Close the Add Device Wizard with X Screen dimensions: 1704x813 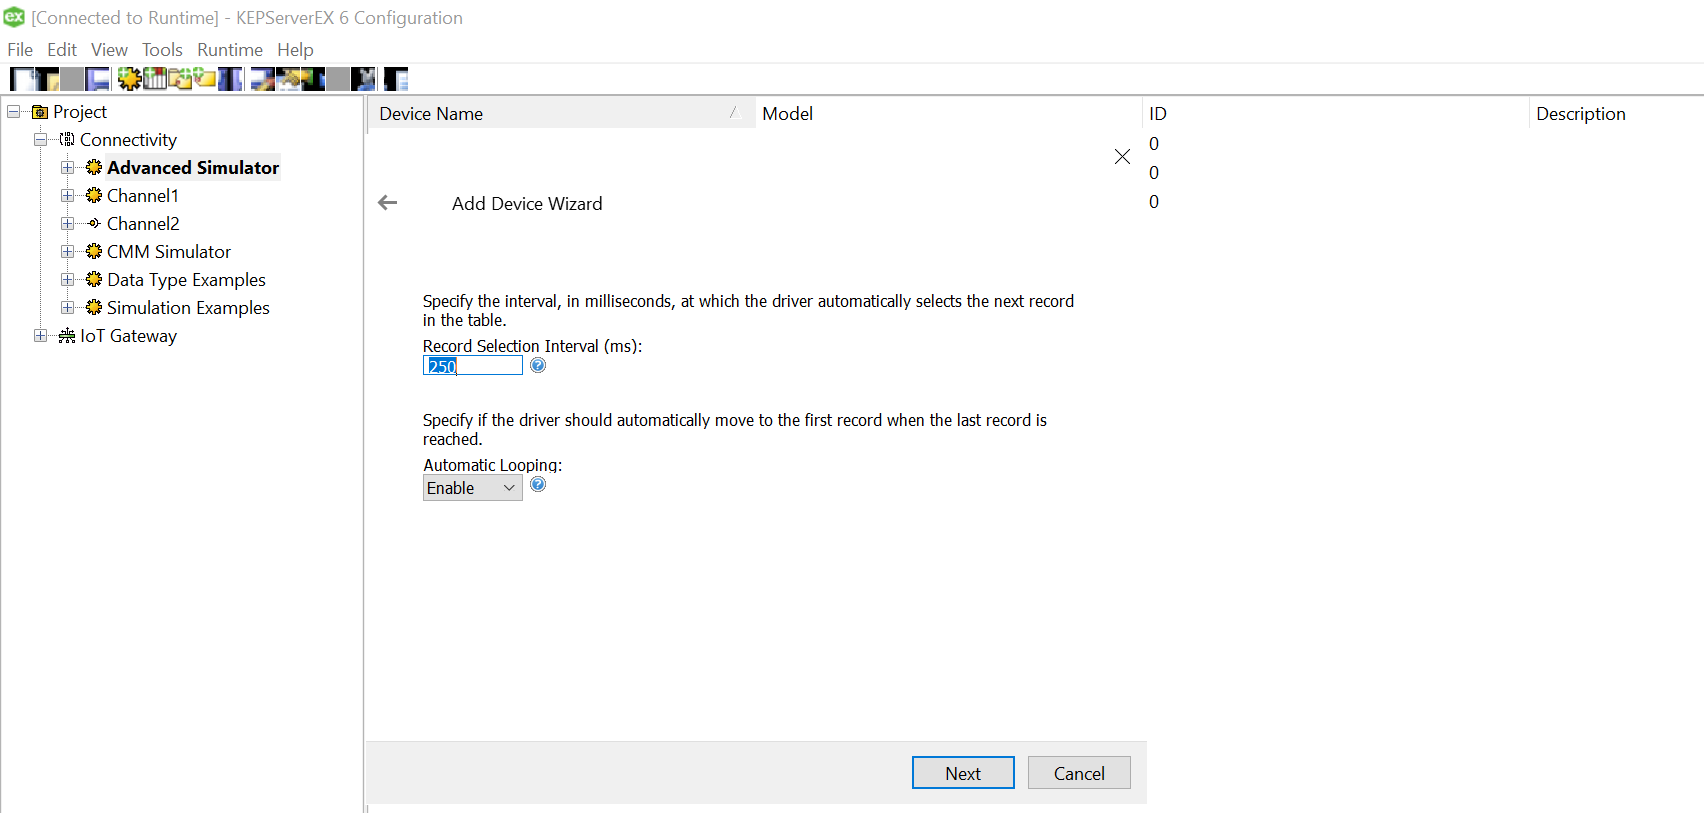[x=1122, y=156]
